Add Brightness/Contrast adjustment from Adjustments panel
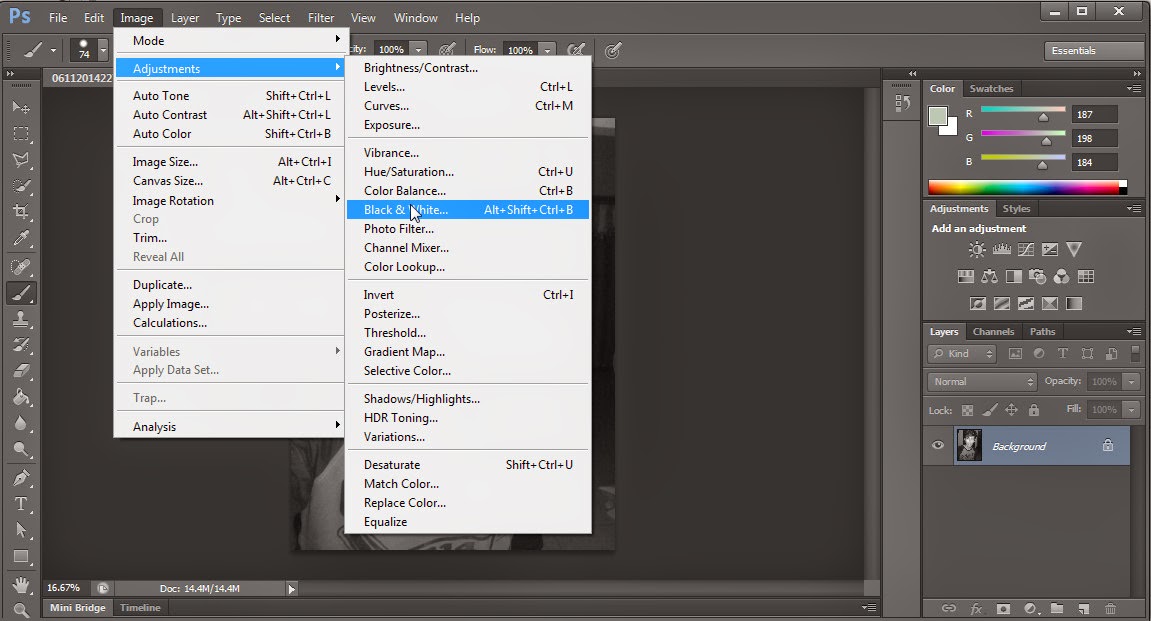 (x=976, y=250)
